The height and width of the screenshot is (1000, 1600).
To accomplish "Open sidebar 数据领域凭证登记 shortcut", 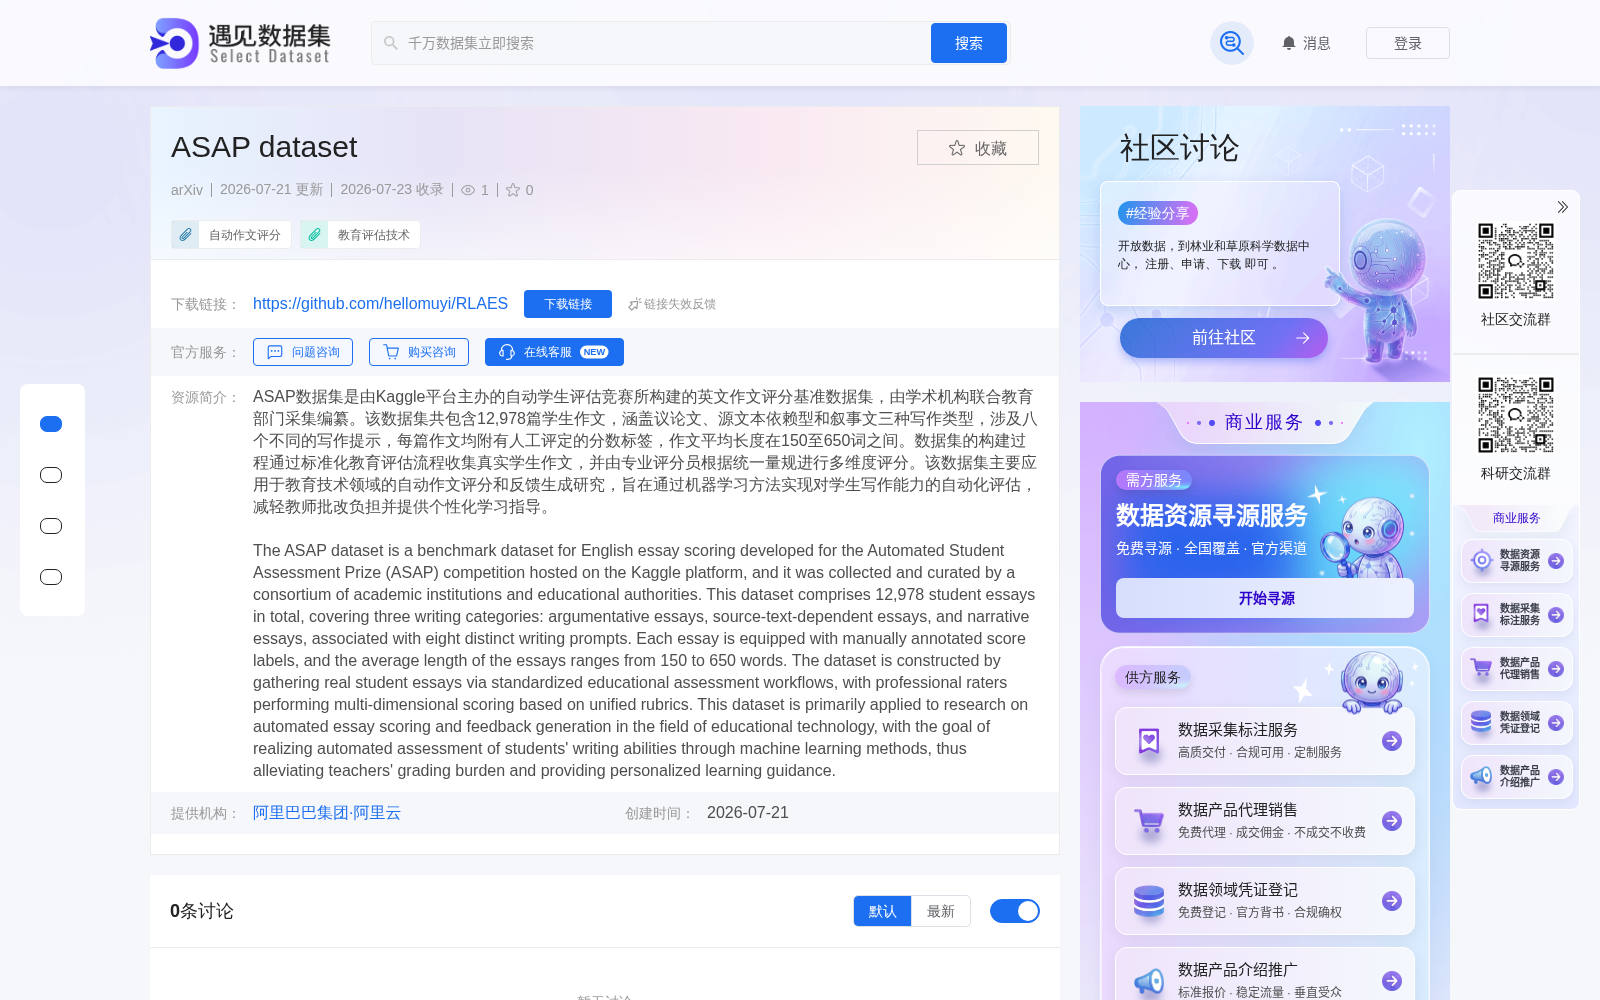I will pyautogui.click(x=1517, y=723).
